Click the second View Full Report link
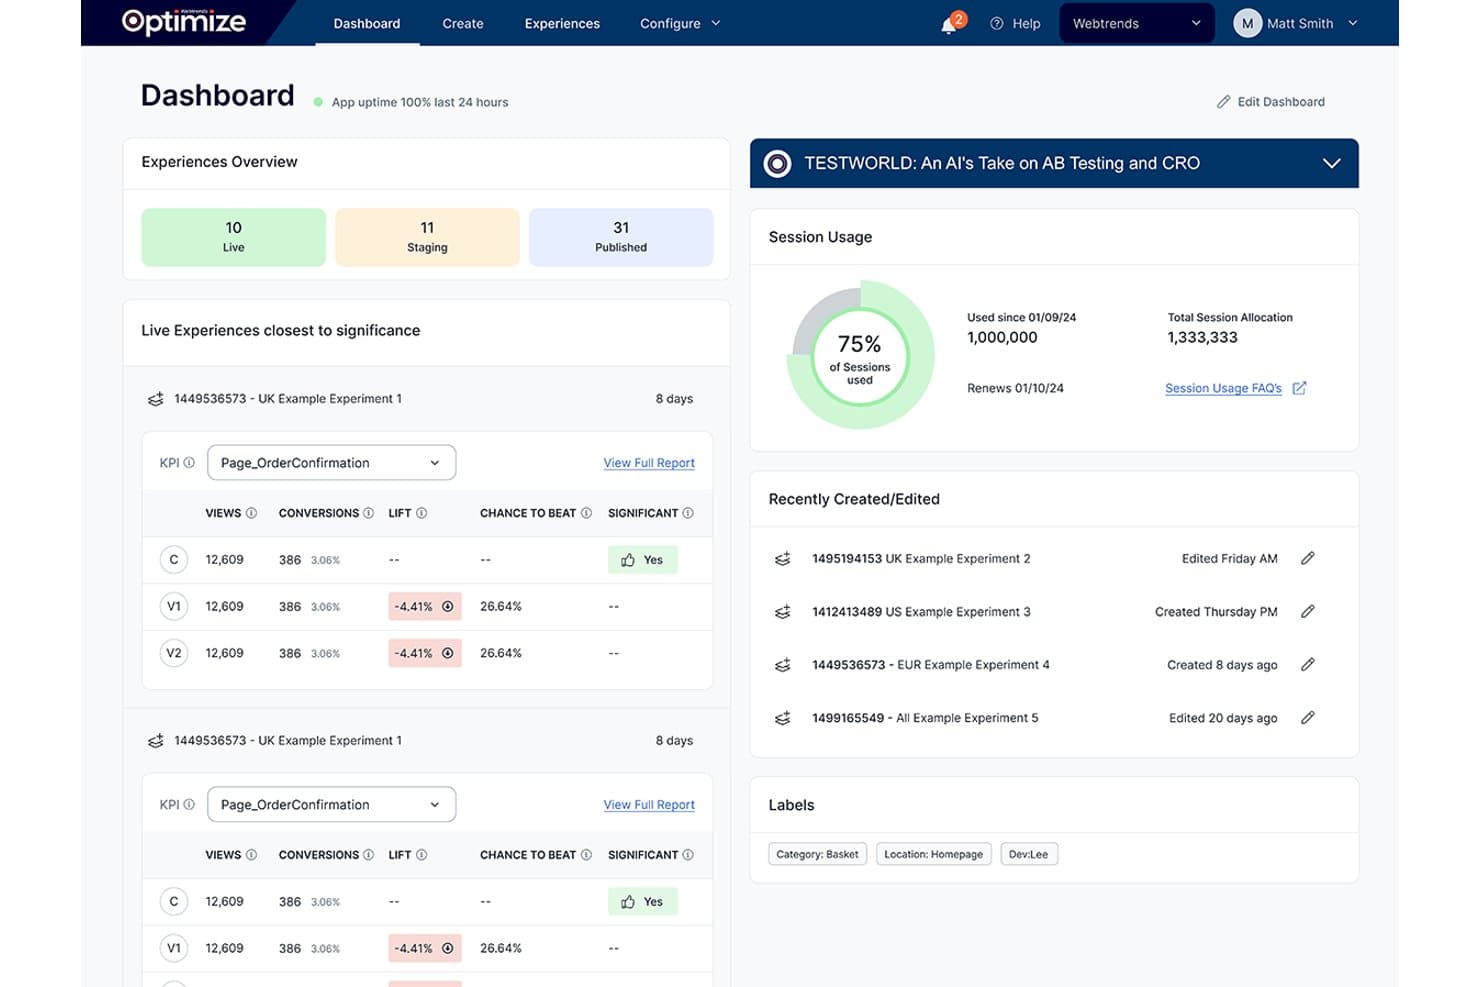 [x=649, y=805]
